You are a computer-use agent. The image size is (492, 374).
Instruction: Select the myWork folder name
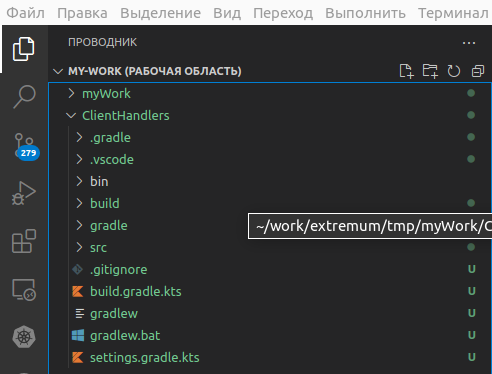point(106,94)
